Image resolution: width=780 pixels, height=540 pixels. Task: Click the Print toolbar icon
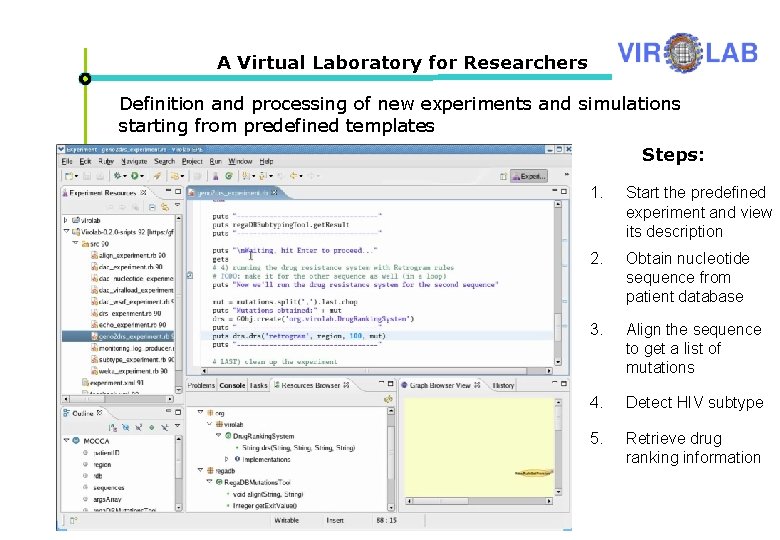pos(100,176)
